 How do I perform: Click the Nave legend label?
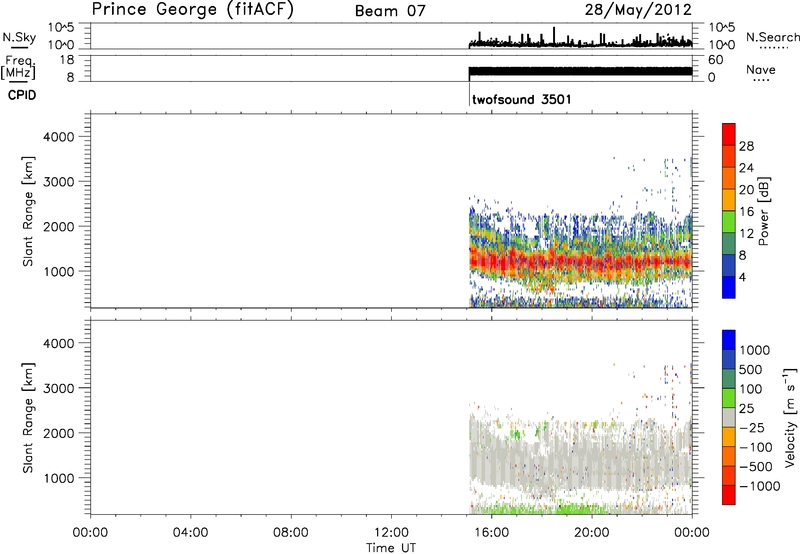(x=762, y=68)
